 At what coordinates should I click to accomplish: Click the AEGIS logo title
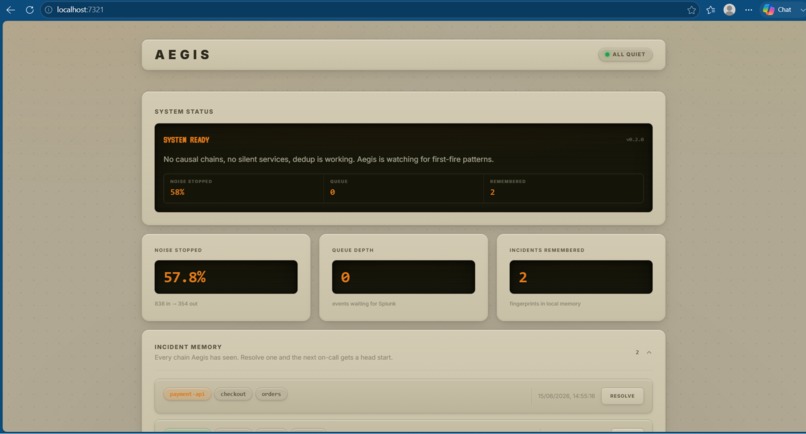(x=183, y=55)
